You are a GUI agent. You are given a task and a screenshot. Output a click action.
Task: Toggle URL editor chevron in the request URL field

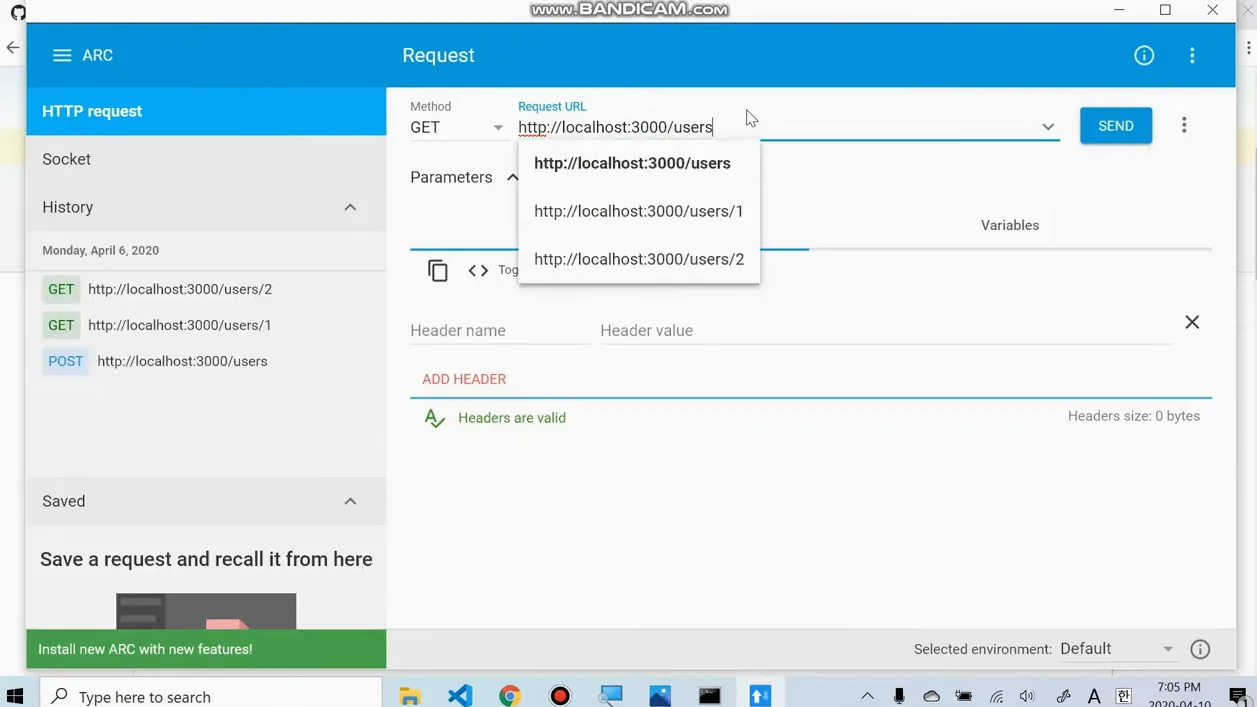[x=1048, y=127]
